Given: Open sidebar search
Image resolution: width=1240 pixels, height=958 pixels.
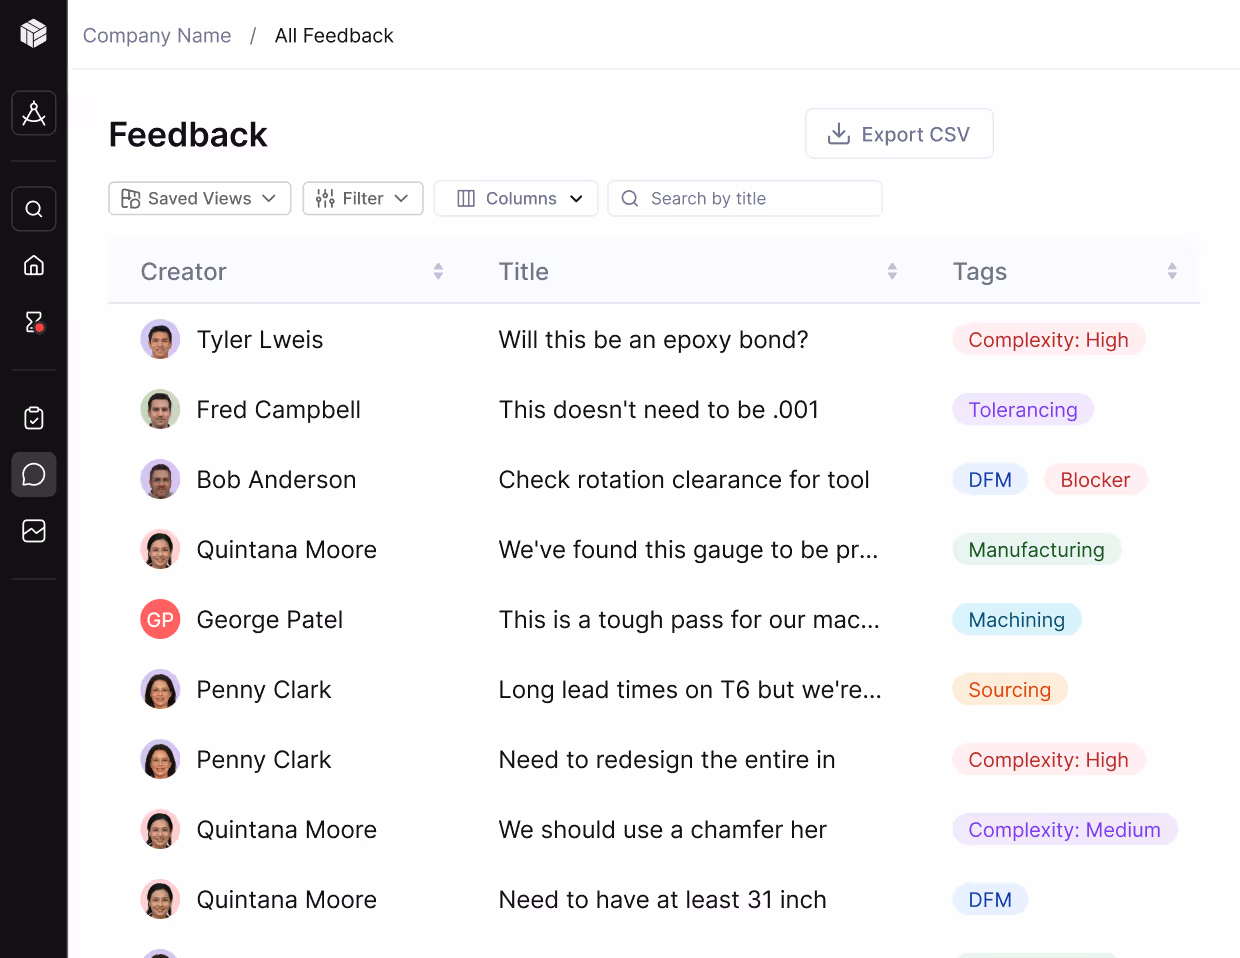Looking at the screenshot, I should [x=33, y=208].
